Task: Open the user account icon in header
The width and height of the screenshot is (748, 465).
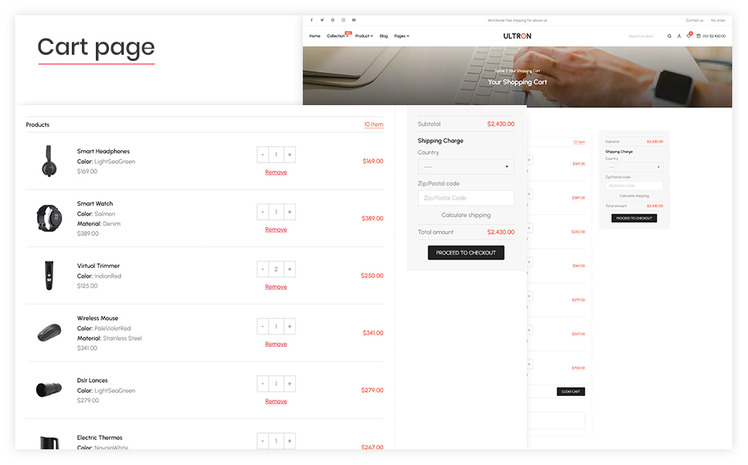Action: [x=679, y=36]
